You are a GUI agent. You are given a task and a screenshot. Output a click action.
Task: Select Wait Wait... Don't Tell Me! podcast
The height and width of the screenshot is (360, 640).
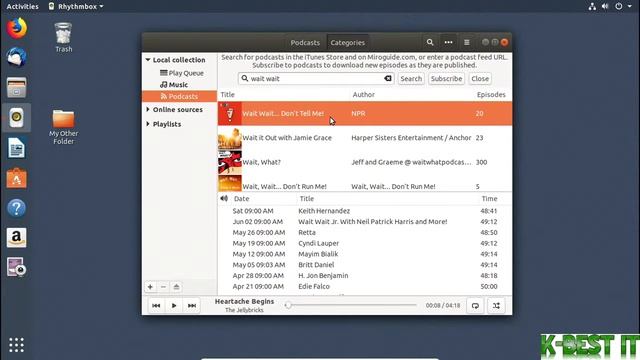point(365,113)
